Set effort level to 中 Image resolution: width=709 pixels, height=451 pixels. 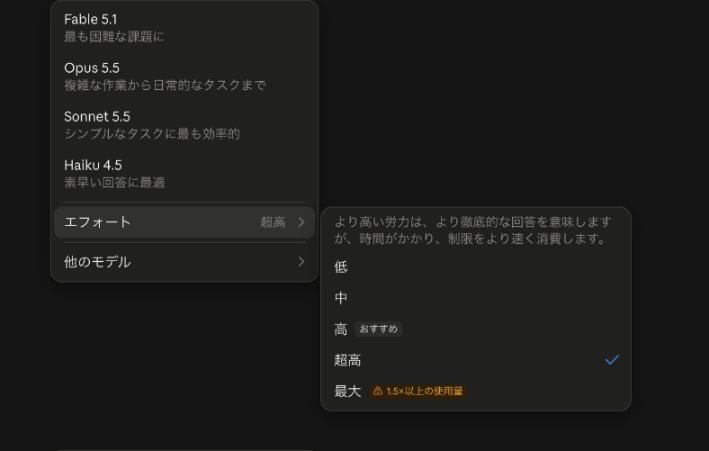(476, 298)
